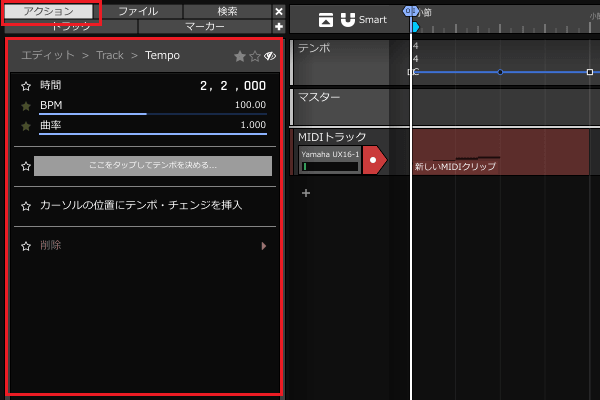The image size is (600, 400).
Task: Click the collapse tracks icon beside Smart
Action: coord(326,19)
